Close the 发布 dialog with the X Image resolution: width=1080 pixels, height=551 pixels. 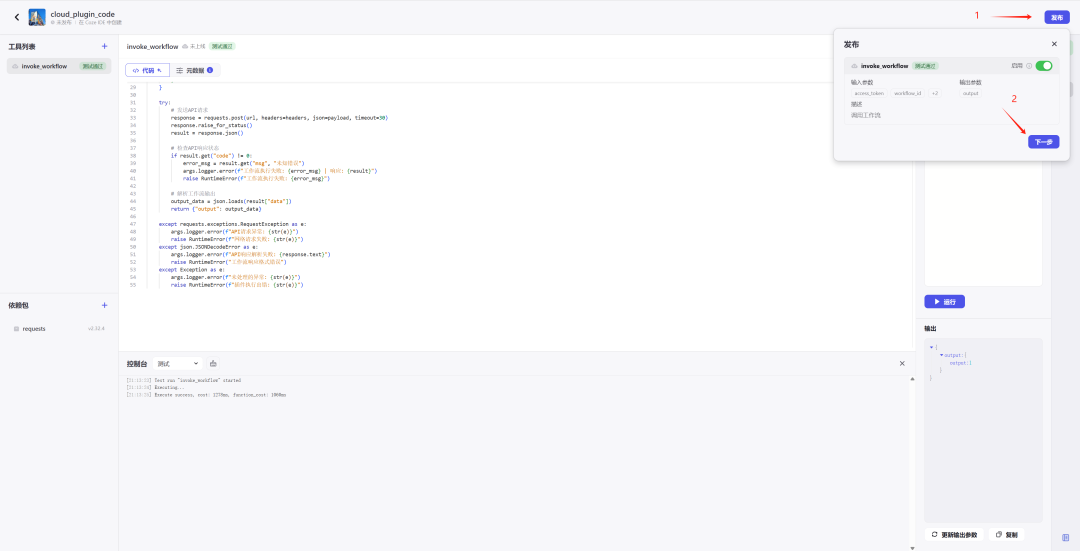point(1054,44)
